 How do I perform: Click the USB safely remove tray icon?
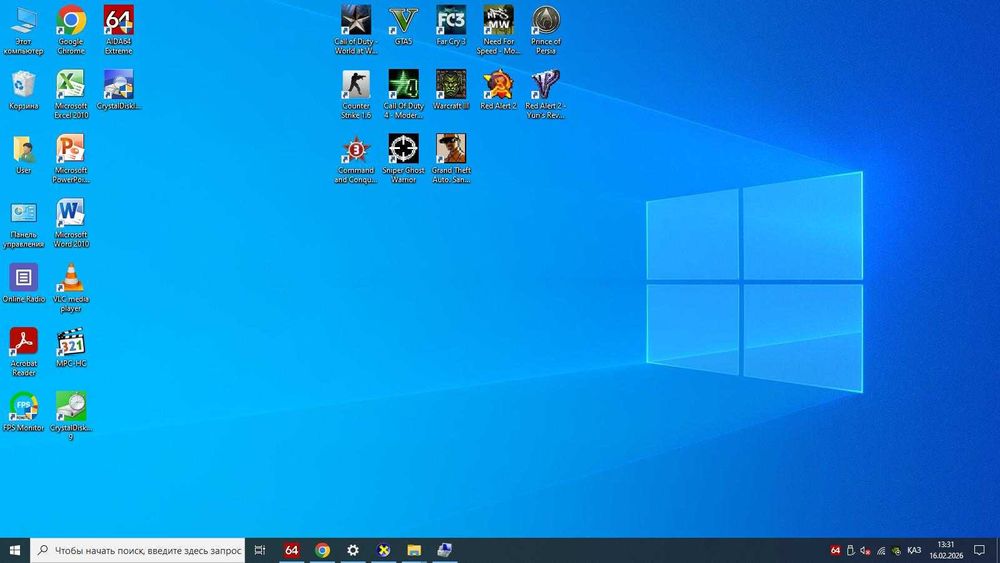click(850, 550)
